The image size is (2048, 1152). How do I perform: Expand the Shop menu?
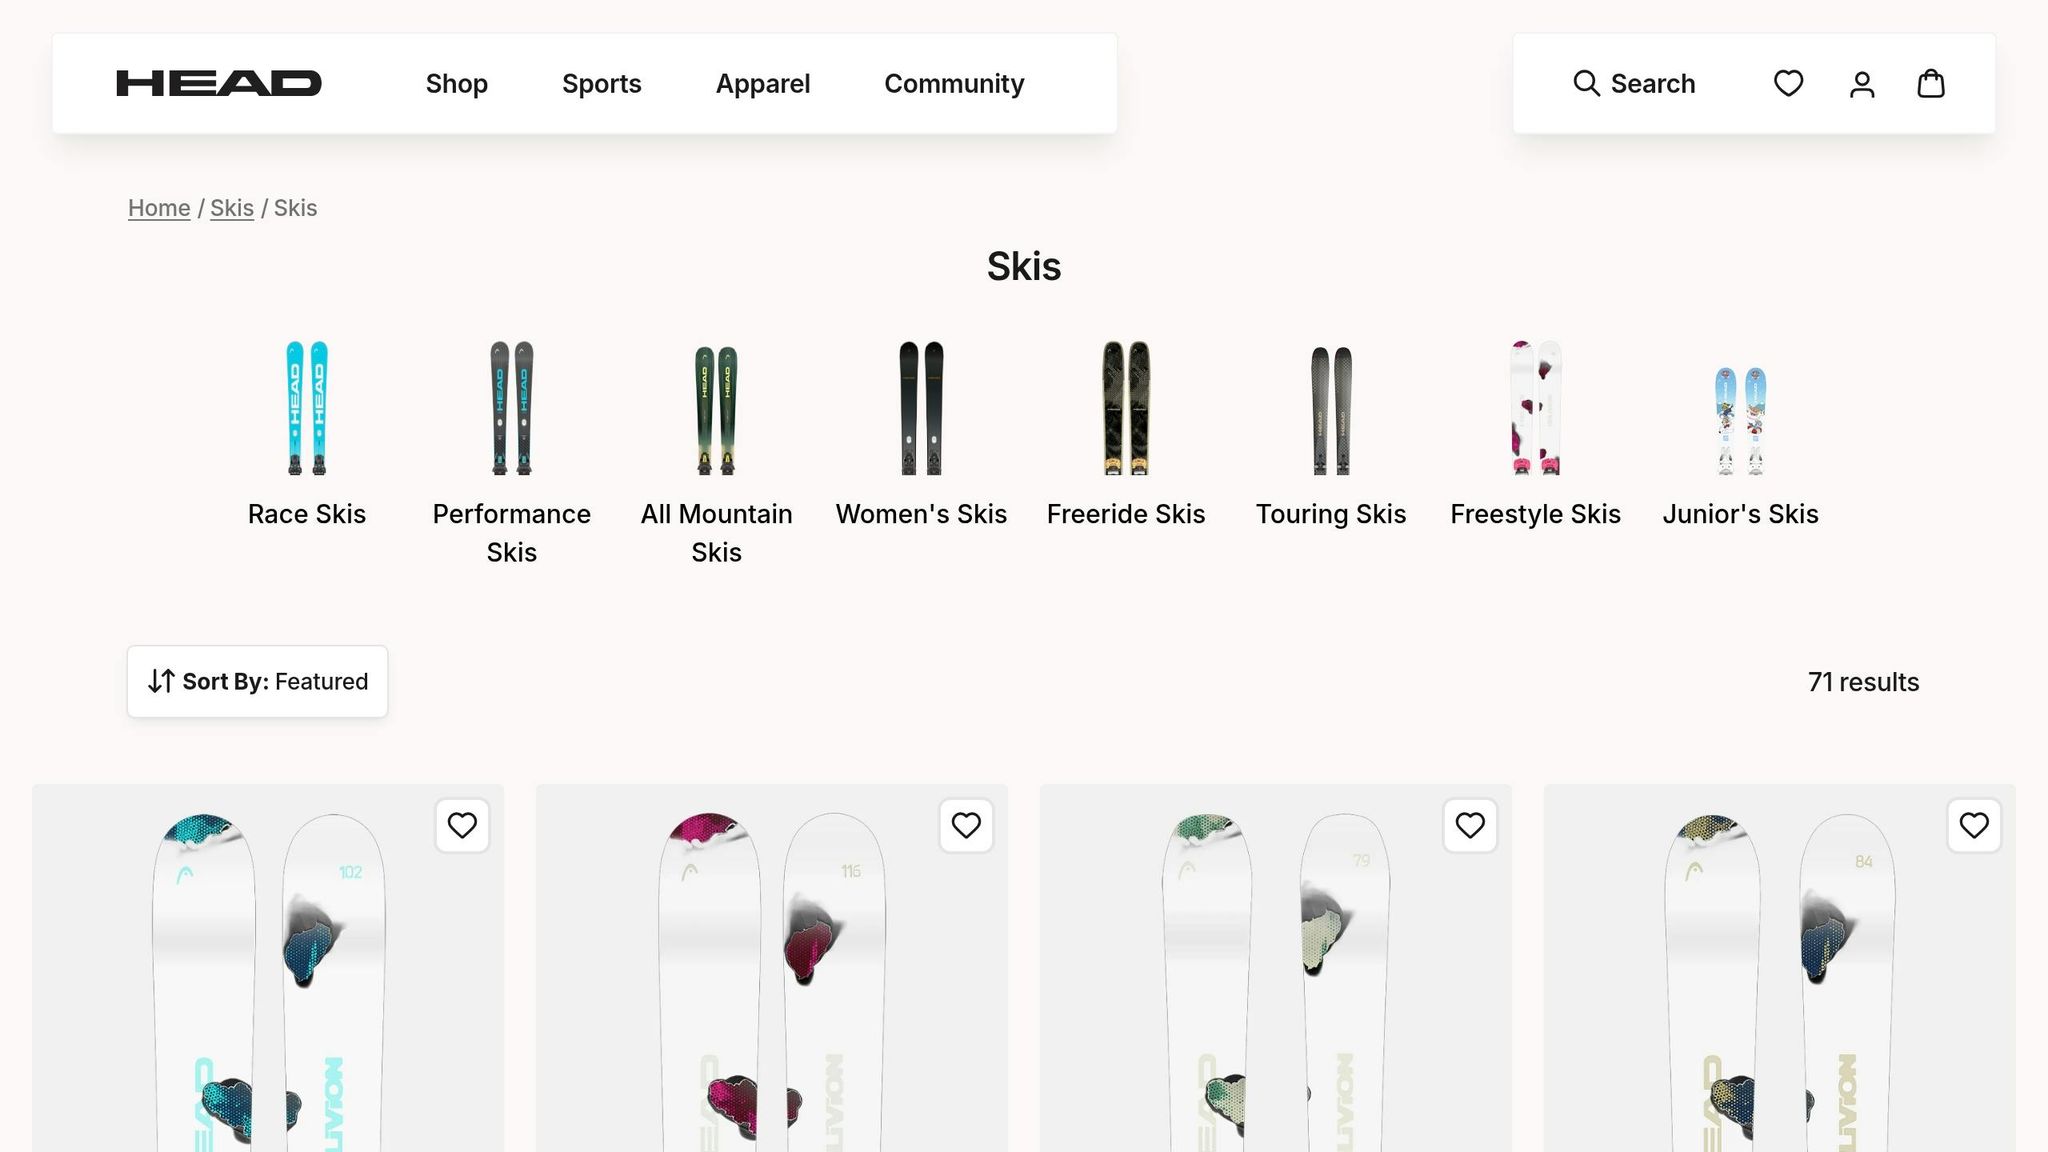point(457,83)
